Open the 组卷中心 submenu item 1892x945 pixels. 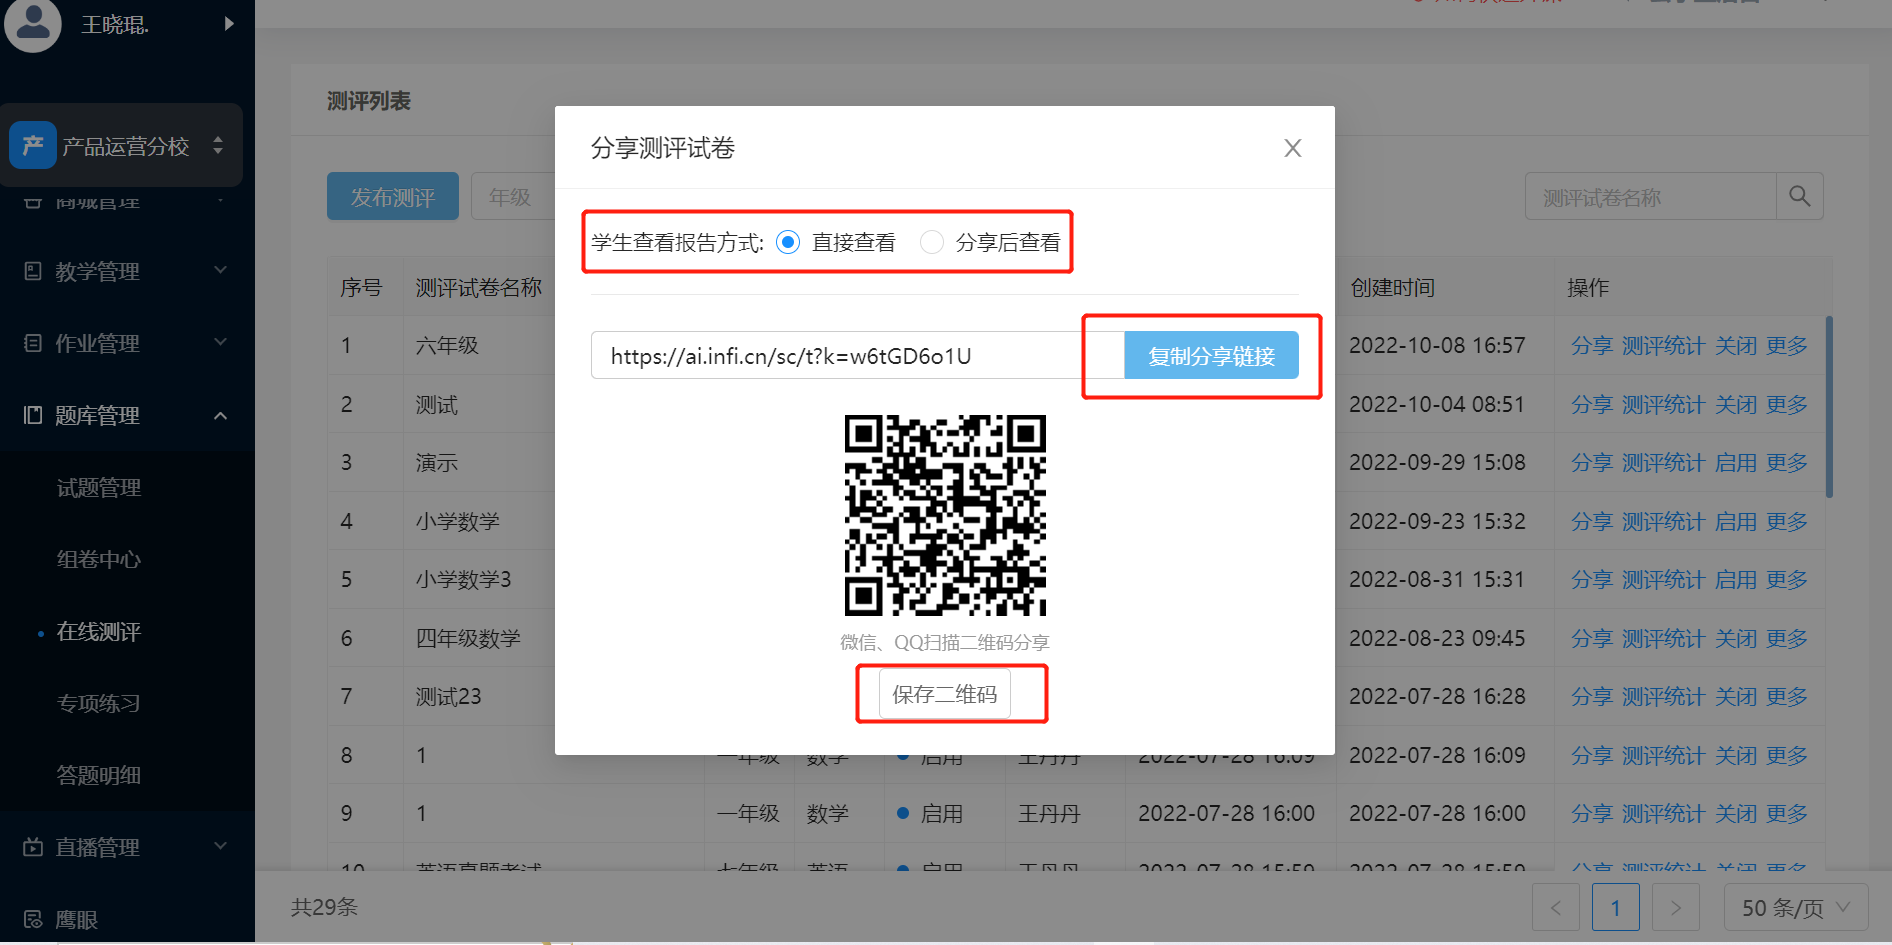[x=99, y=559]
